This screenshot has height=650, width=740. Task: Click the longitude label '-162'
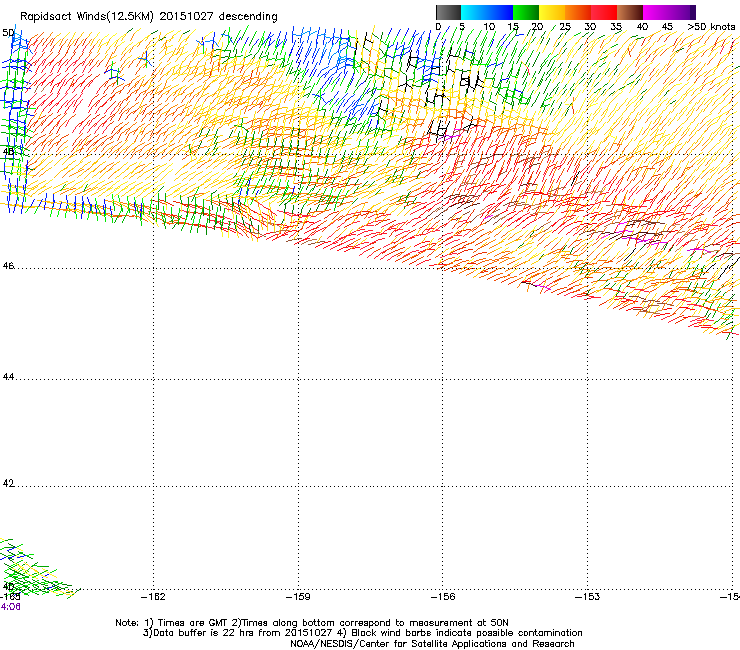click(153, 597)
